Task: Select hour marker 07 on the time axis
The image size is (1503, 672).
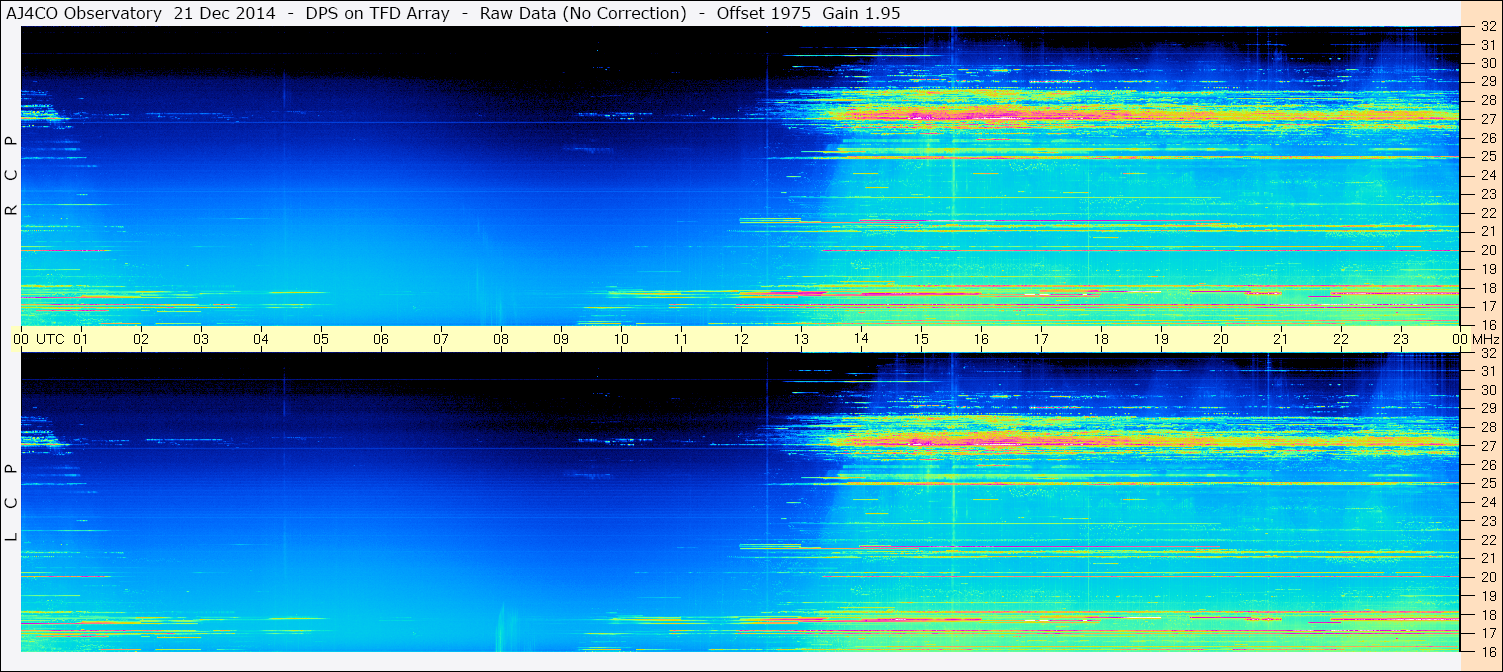Action: [441, 339]
